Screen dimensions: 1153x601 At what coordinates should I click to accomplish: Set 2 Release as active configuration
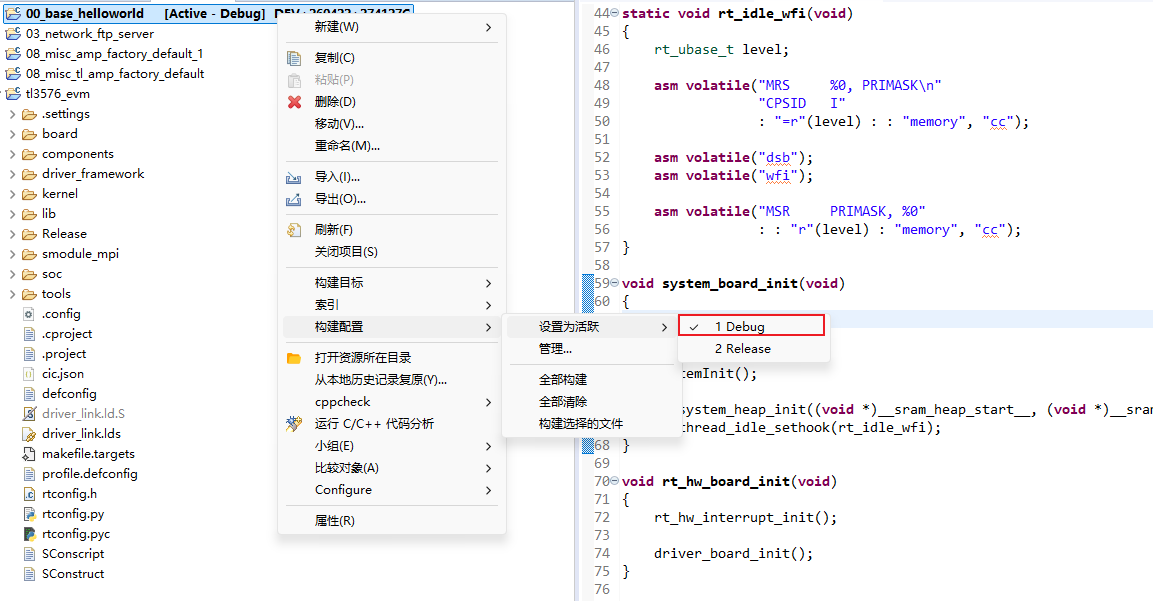tap(754, 349)
